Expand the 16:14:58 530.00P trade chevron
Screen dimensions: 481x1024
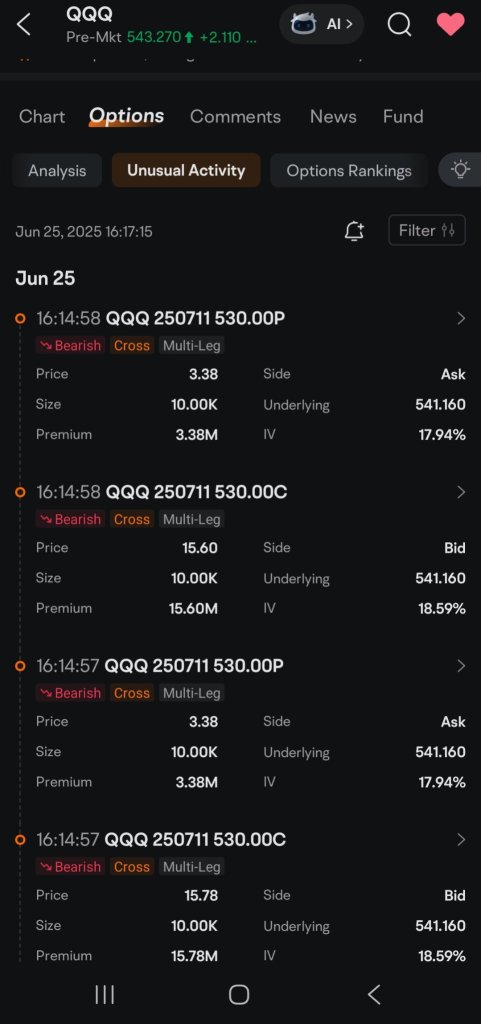[x=461, y=319]
